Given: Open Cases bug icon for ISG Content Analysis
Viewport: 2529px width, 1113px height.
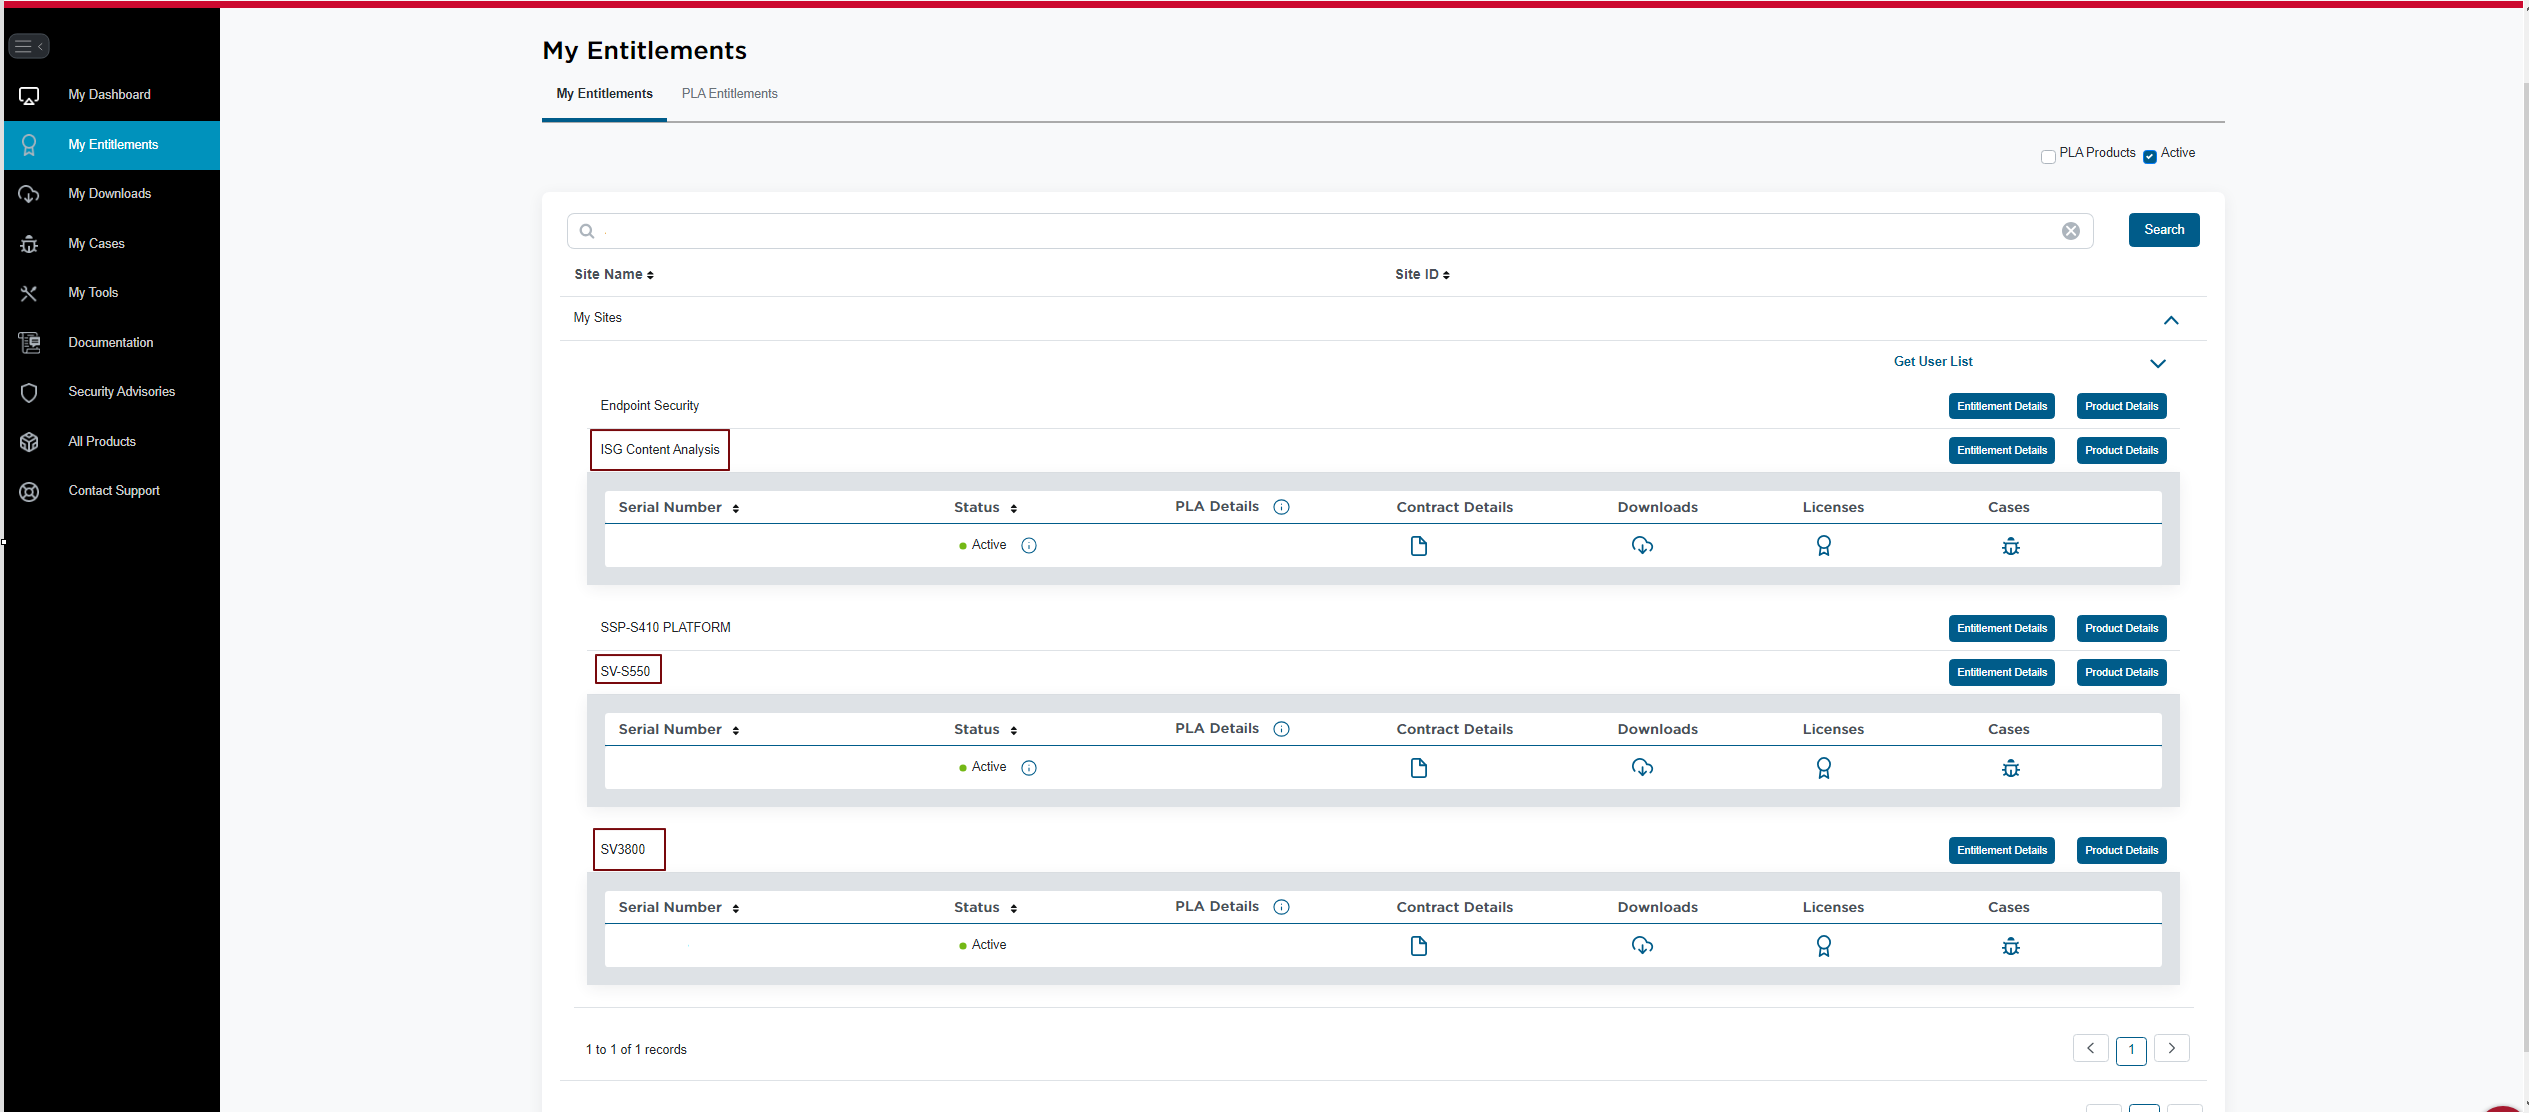Looking at the screenshot, I should 2010,546.
